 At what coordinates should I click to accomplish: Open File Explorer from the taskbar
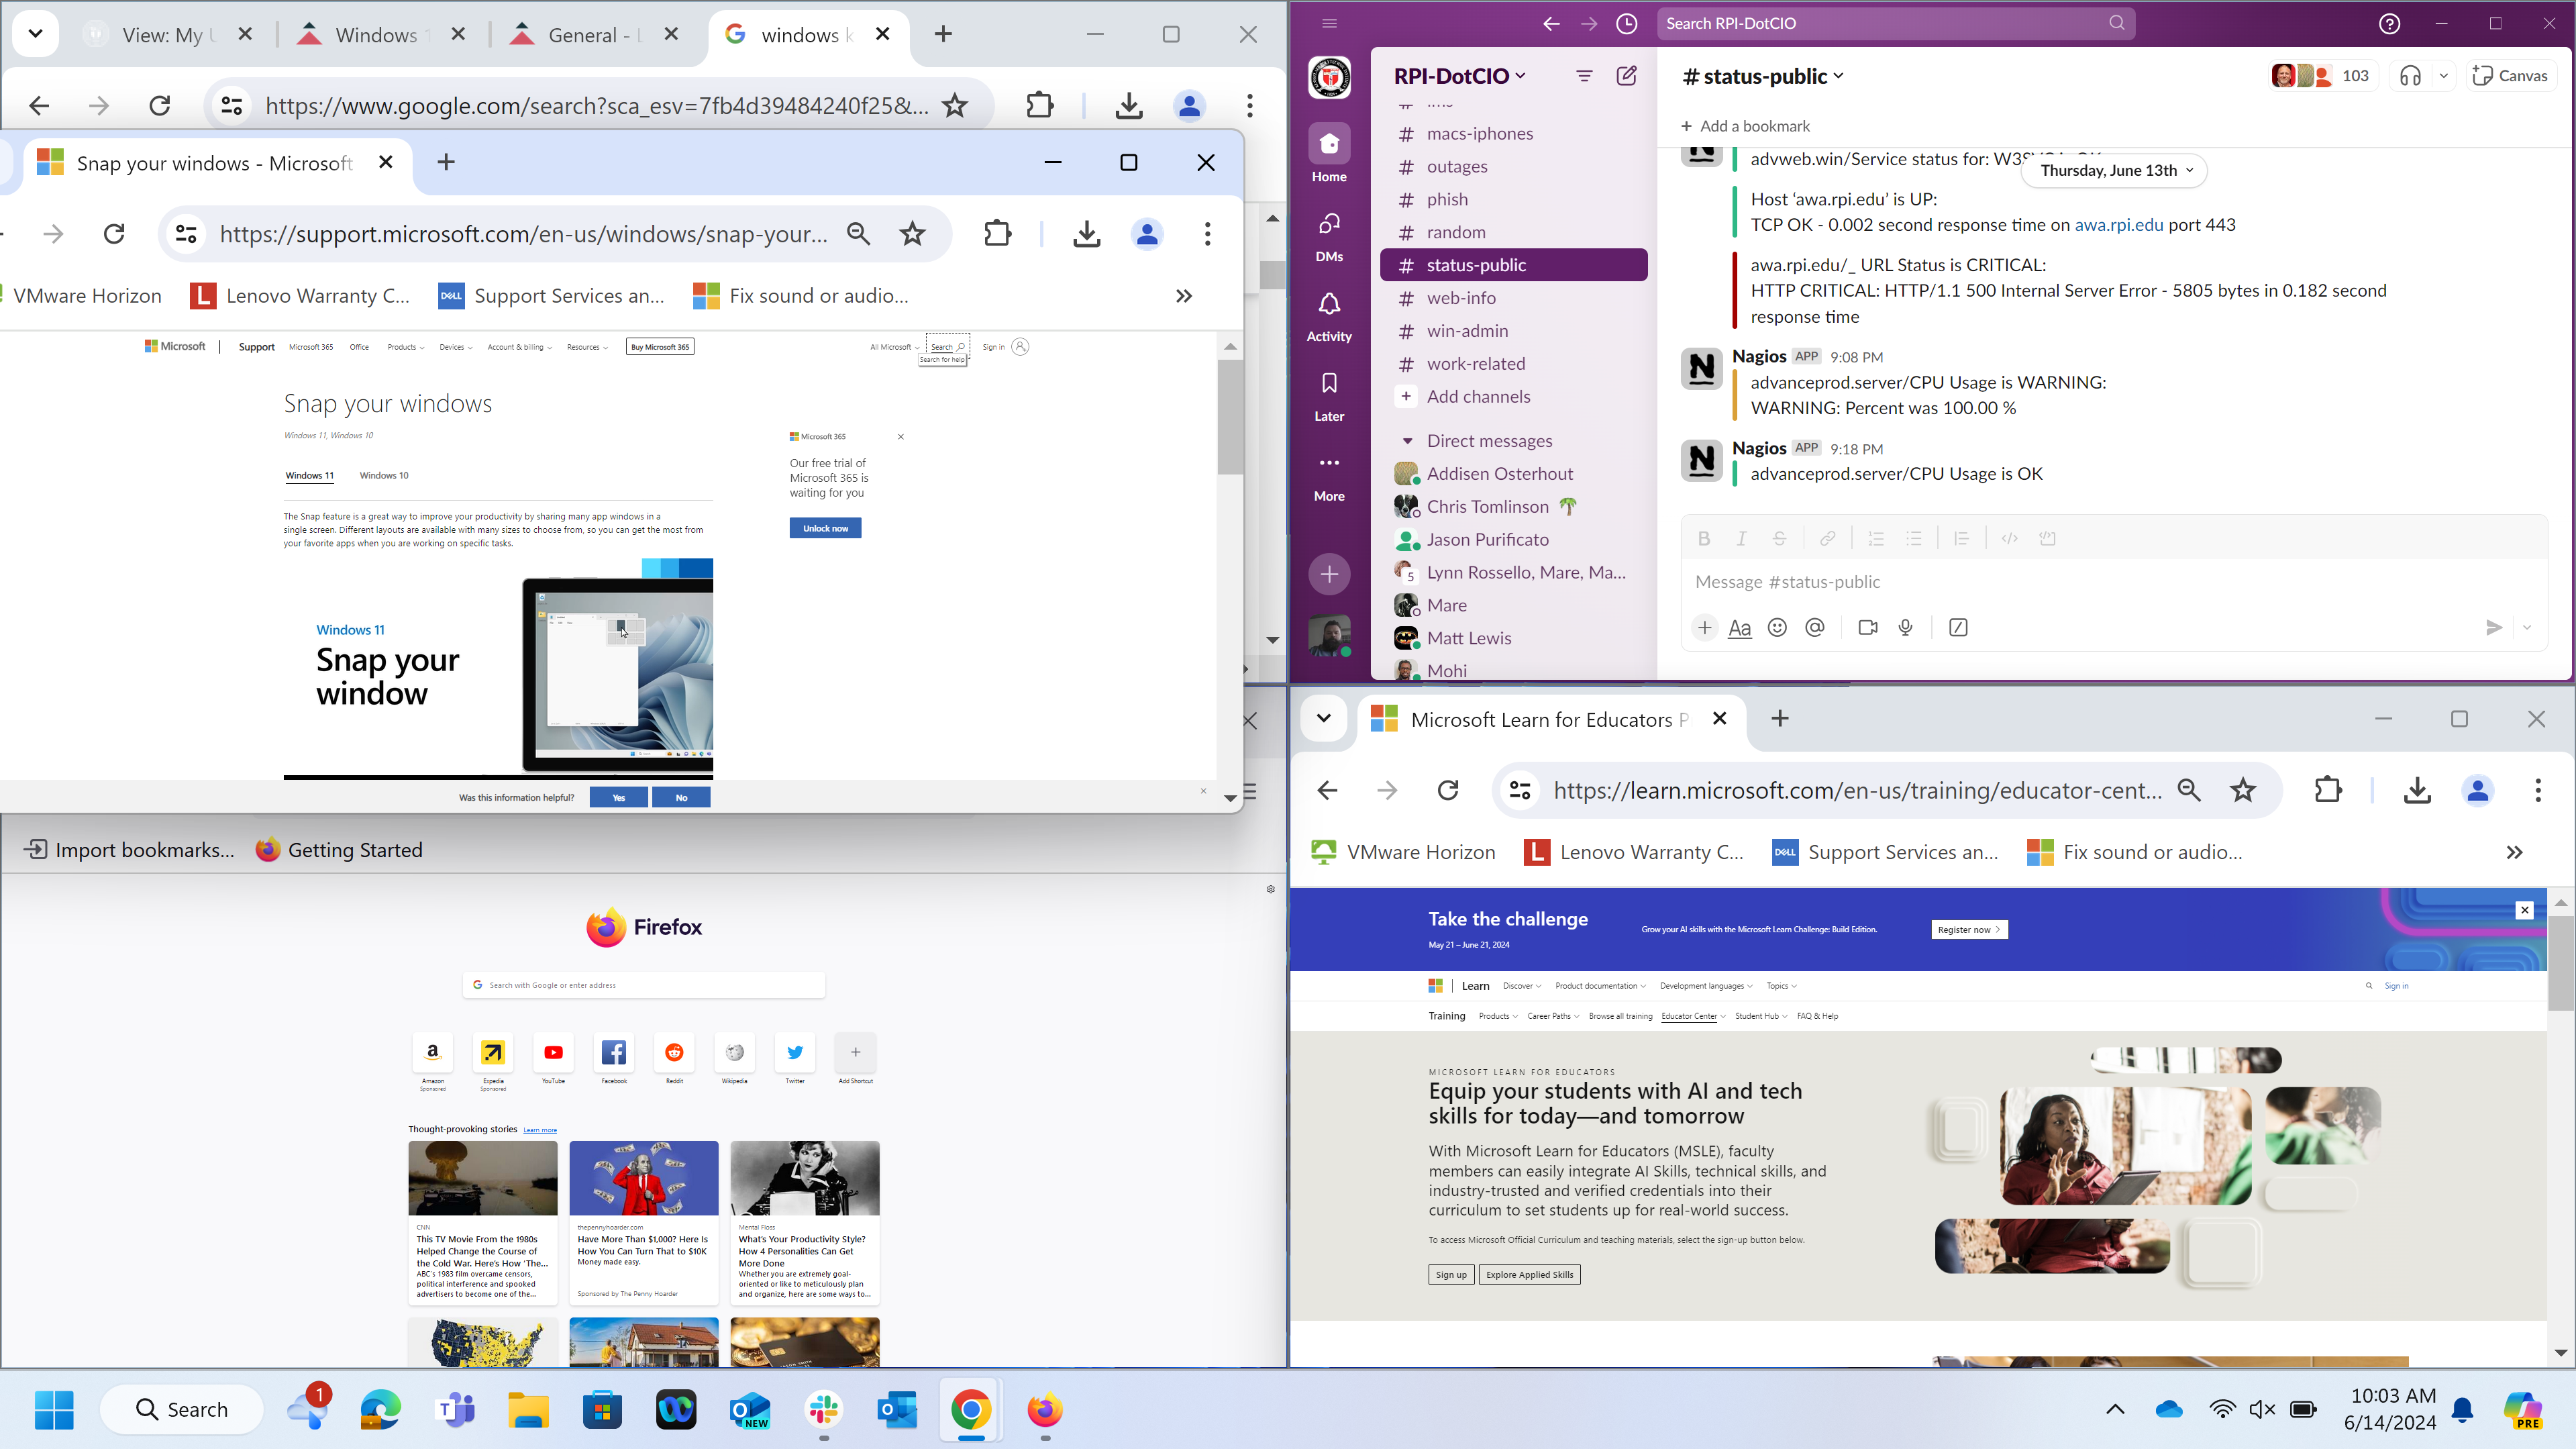point(528,1409)
